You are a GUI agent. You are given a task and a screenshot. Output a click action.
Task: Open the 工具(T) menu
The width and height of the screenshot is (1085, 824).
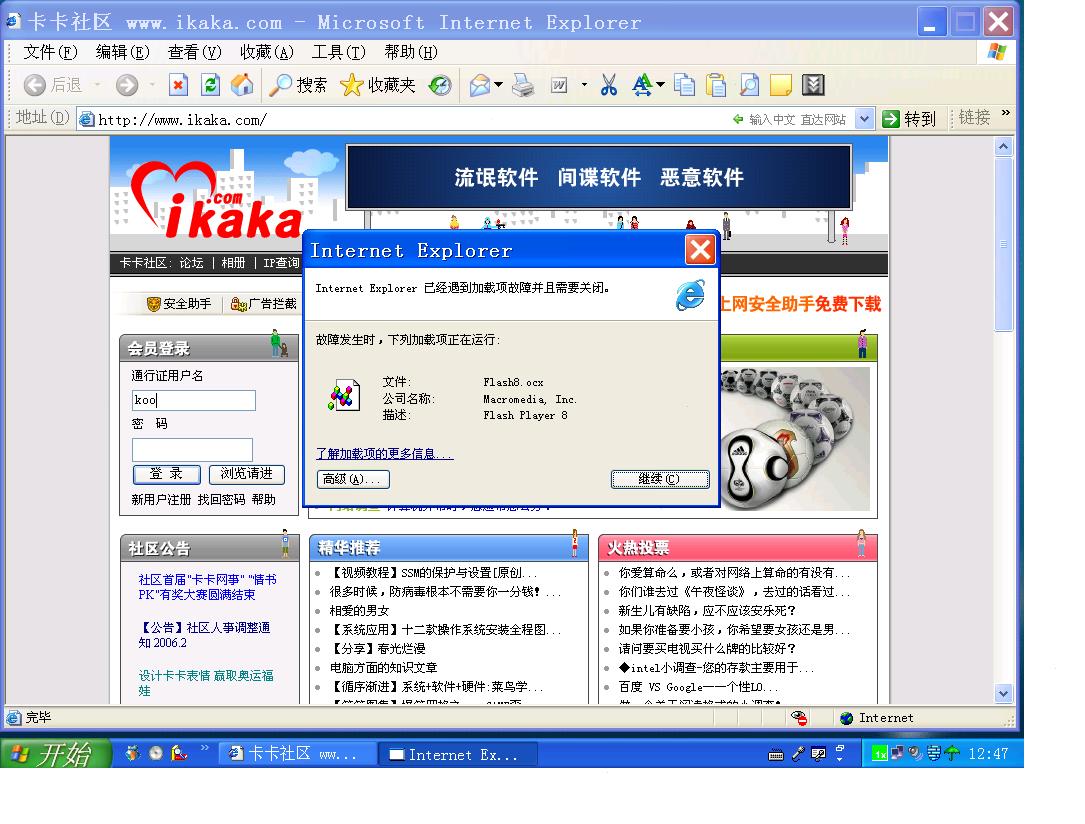338,52
